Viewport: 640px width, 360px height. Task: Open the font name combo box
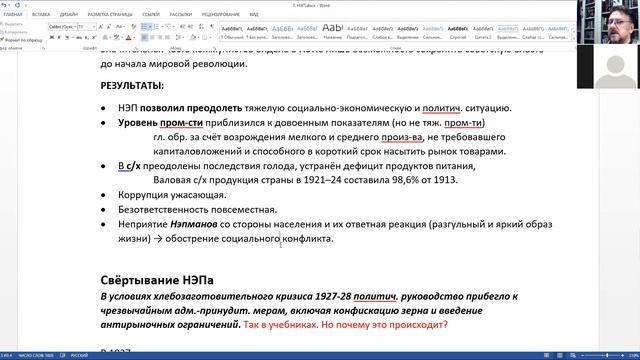[x=62, y=27]
